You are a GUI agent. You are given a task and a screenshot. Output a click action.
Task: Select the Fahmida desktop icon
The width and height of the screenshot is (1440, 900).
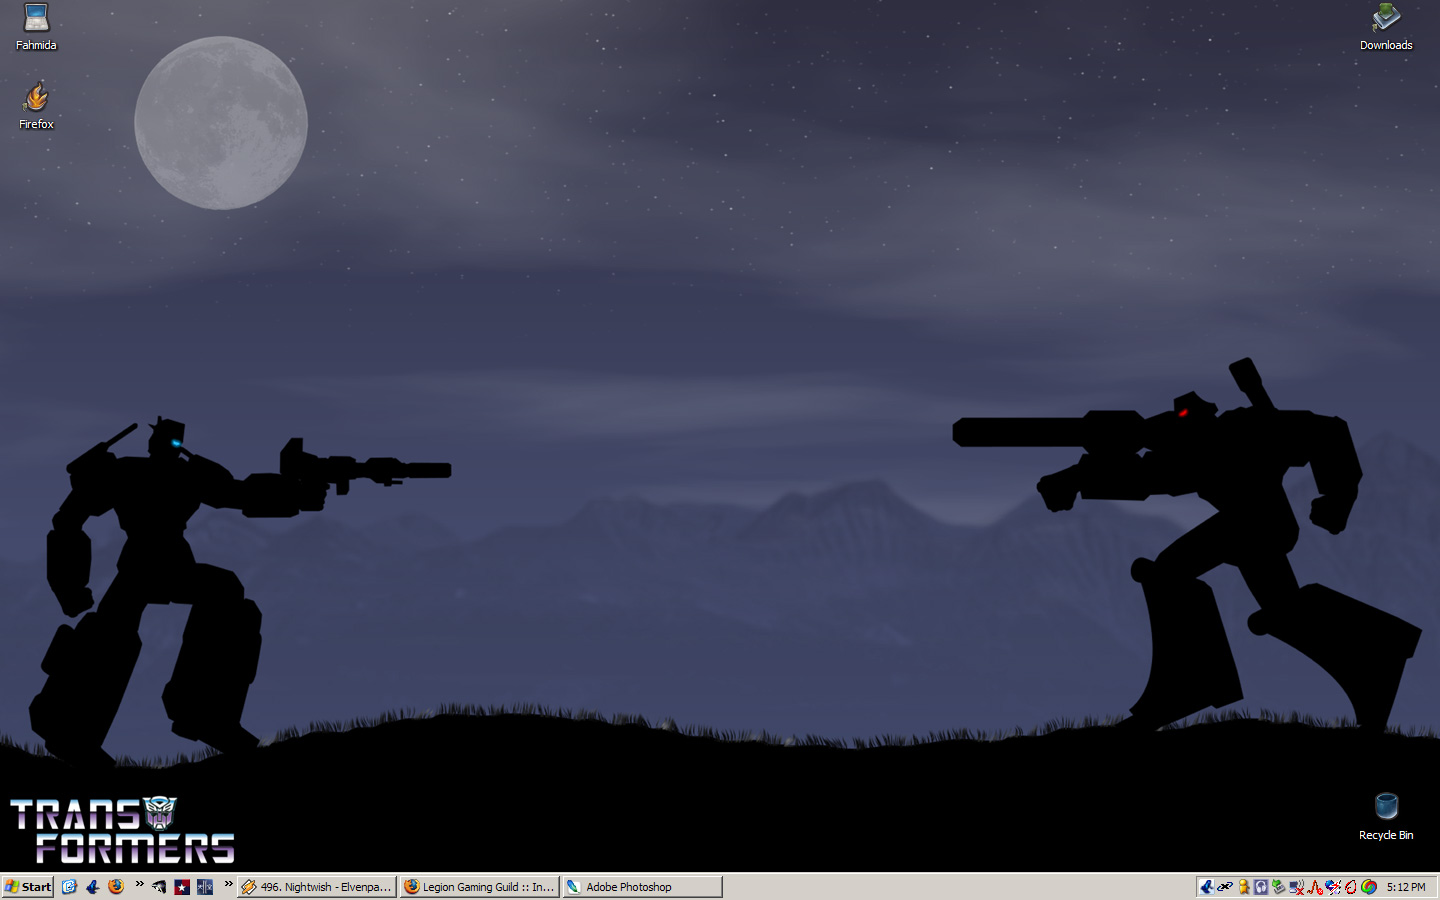(36, 27)
